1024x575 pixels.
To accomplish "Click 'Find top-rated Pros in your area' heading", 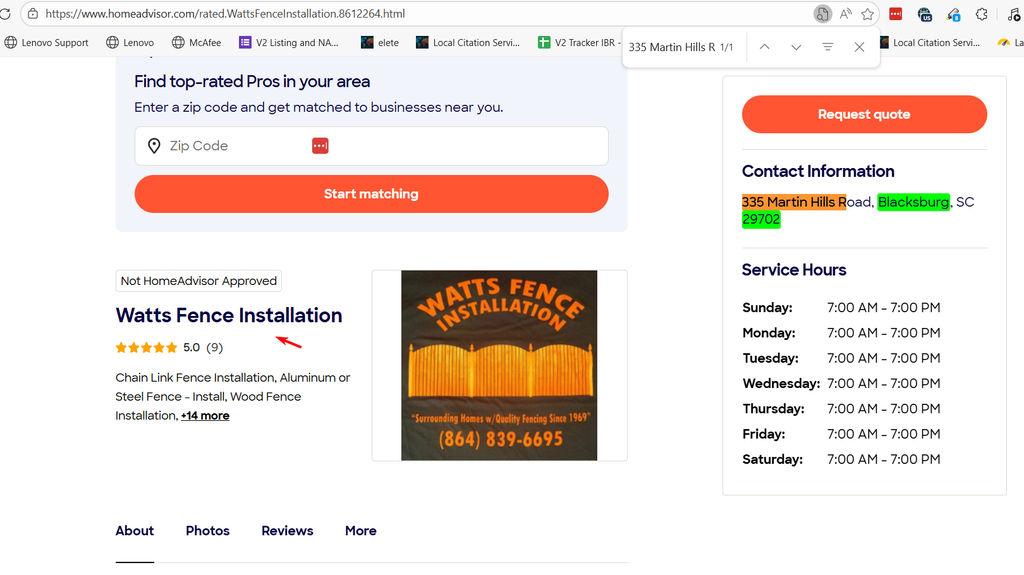I will 252,82.
